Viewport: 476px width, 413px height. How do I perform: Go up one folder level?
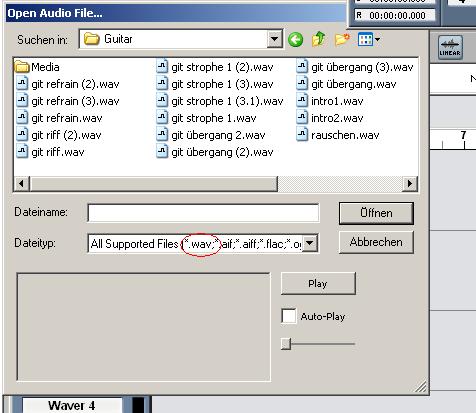tap(318, 39)
